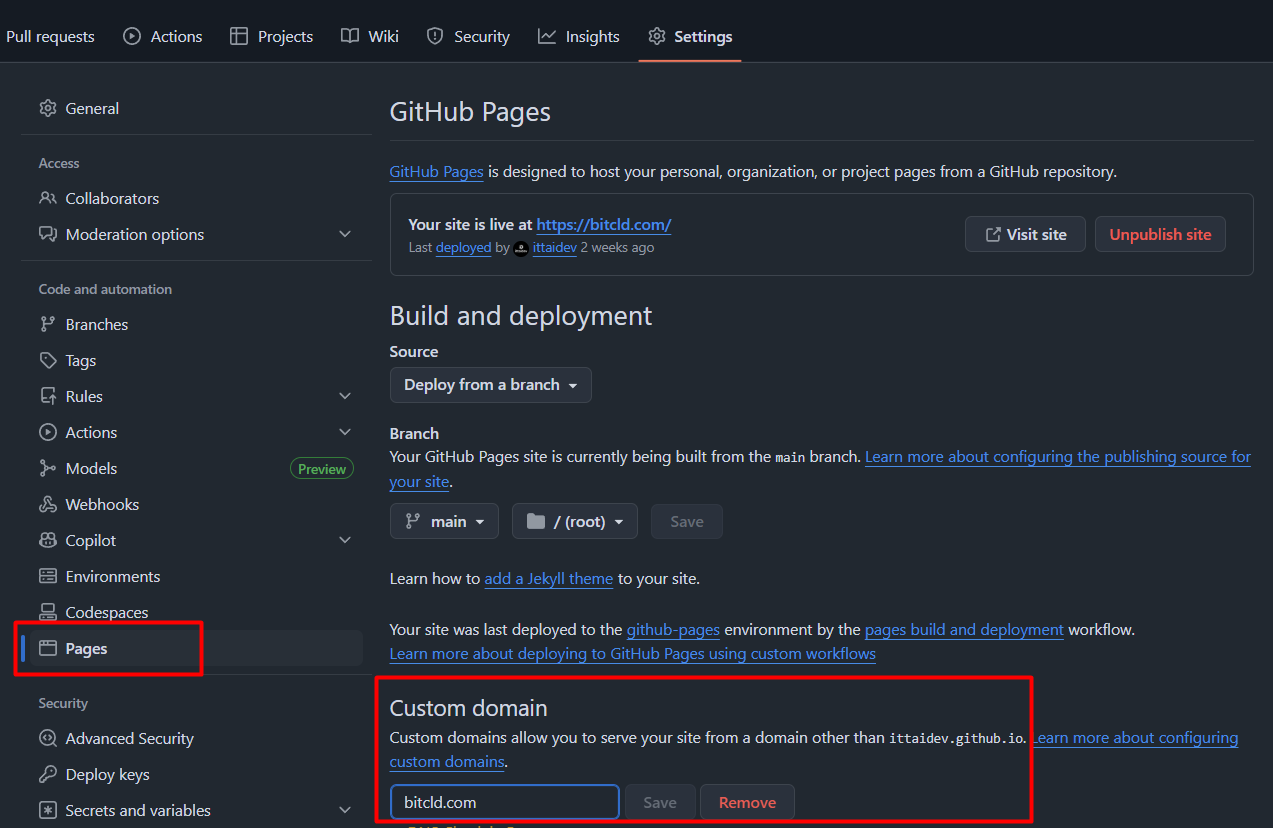Open the Moderation options expander
1273x828 pixels.
[345, 233]
